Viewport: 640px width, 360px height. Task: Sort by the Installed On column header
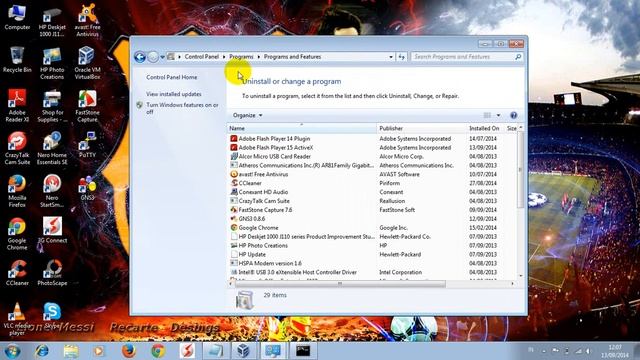[484, 128]
